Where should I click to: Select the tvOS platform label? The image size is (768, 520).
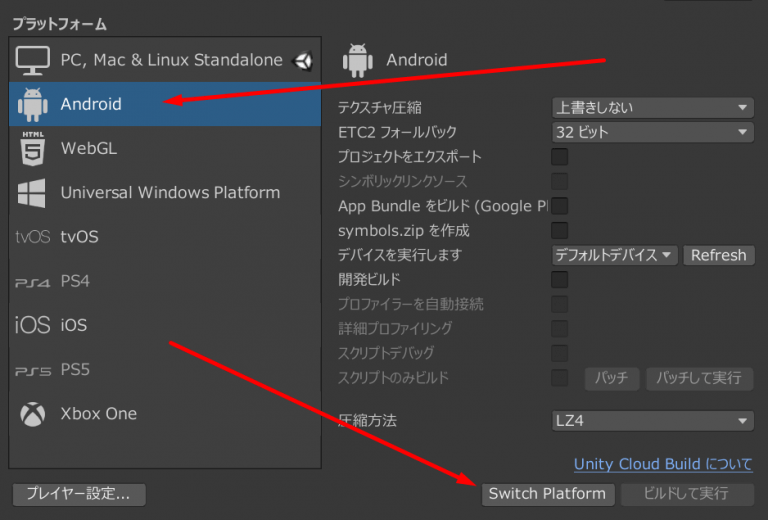coord(79,237)
